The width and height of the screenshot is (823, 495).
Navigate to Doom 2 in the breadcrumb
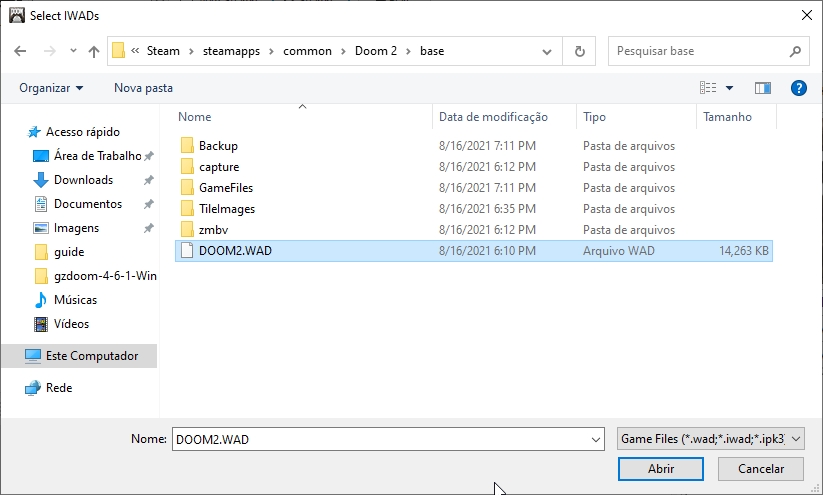pos(376,51)
